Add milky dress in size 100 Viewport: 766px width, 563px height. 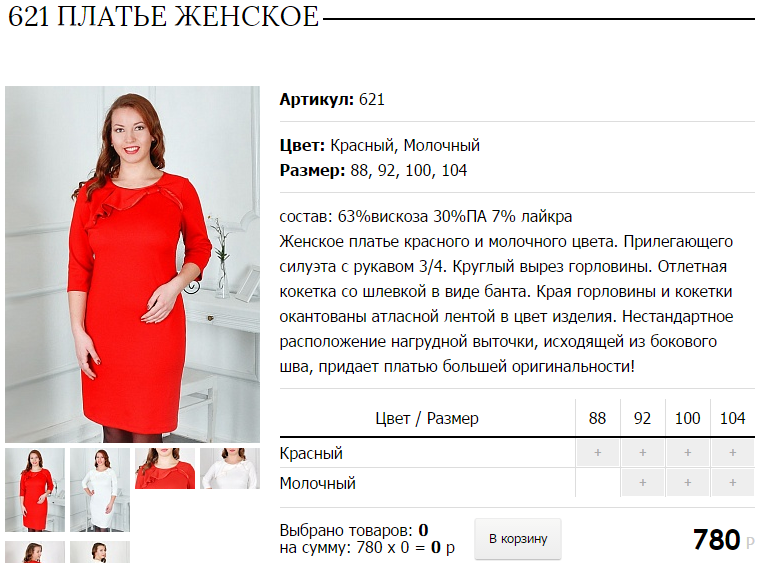pyautogui.click(x=687, y=483)
